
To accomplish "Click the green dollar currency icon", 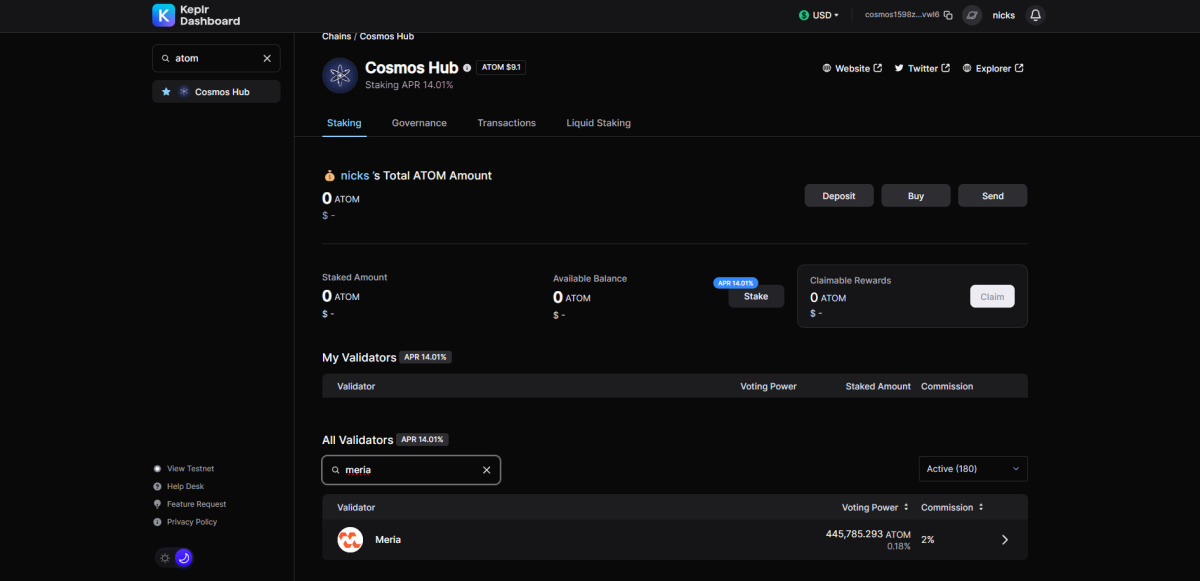I will [x=804, y=15].
